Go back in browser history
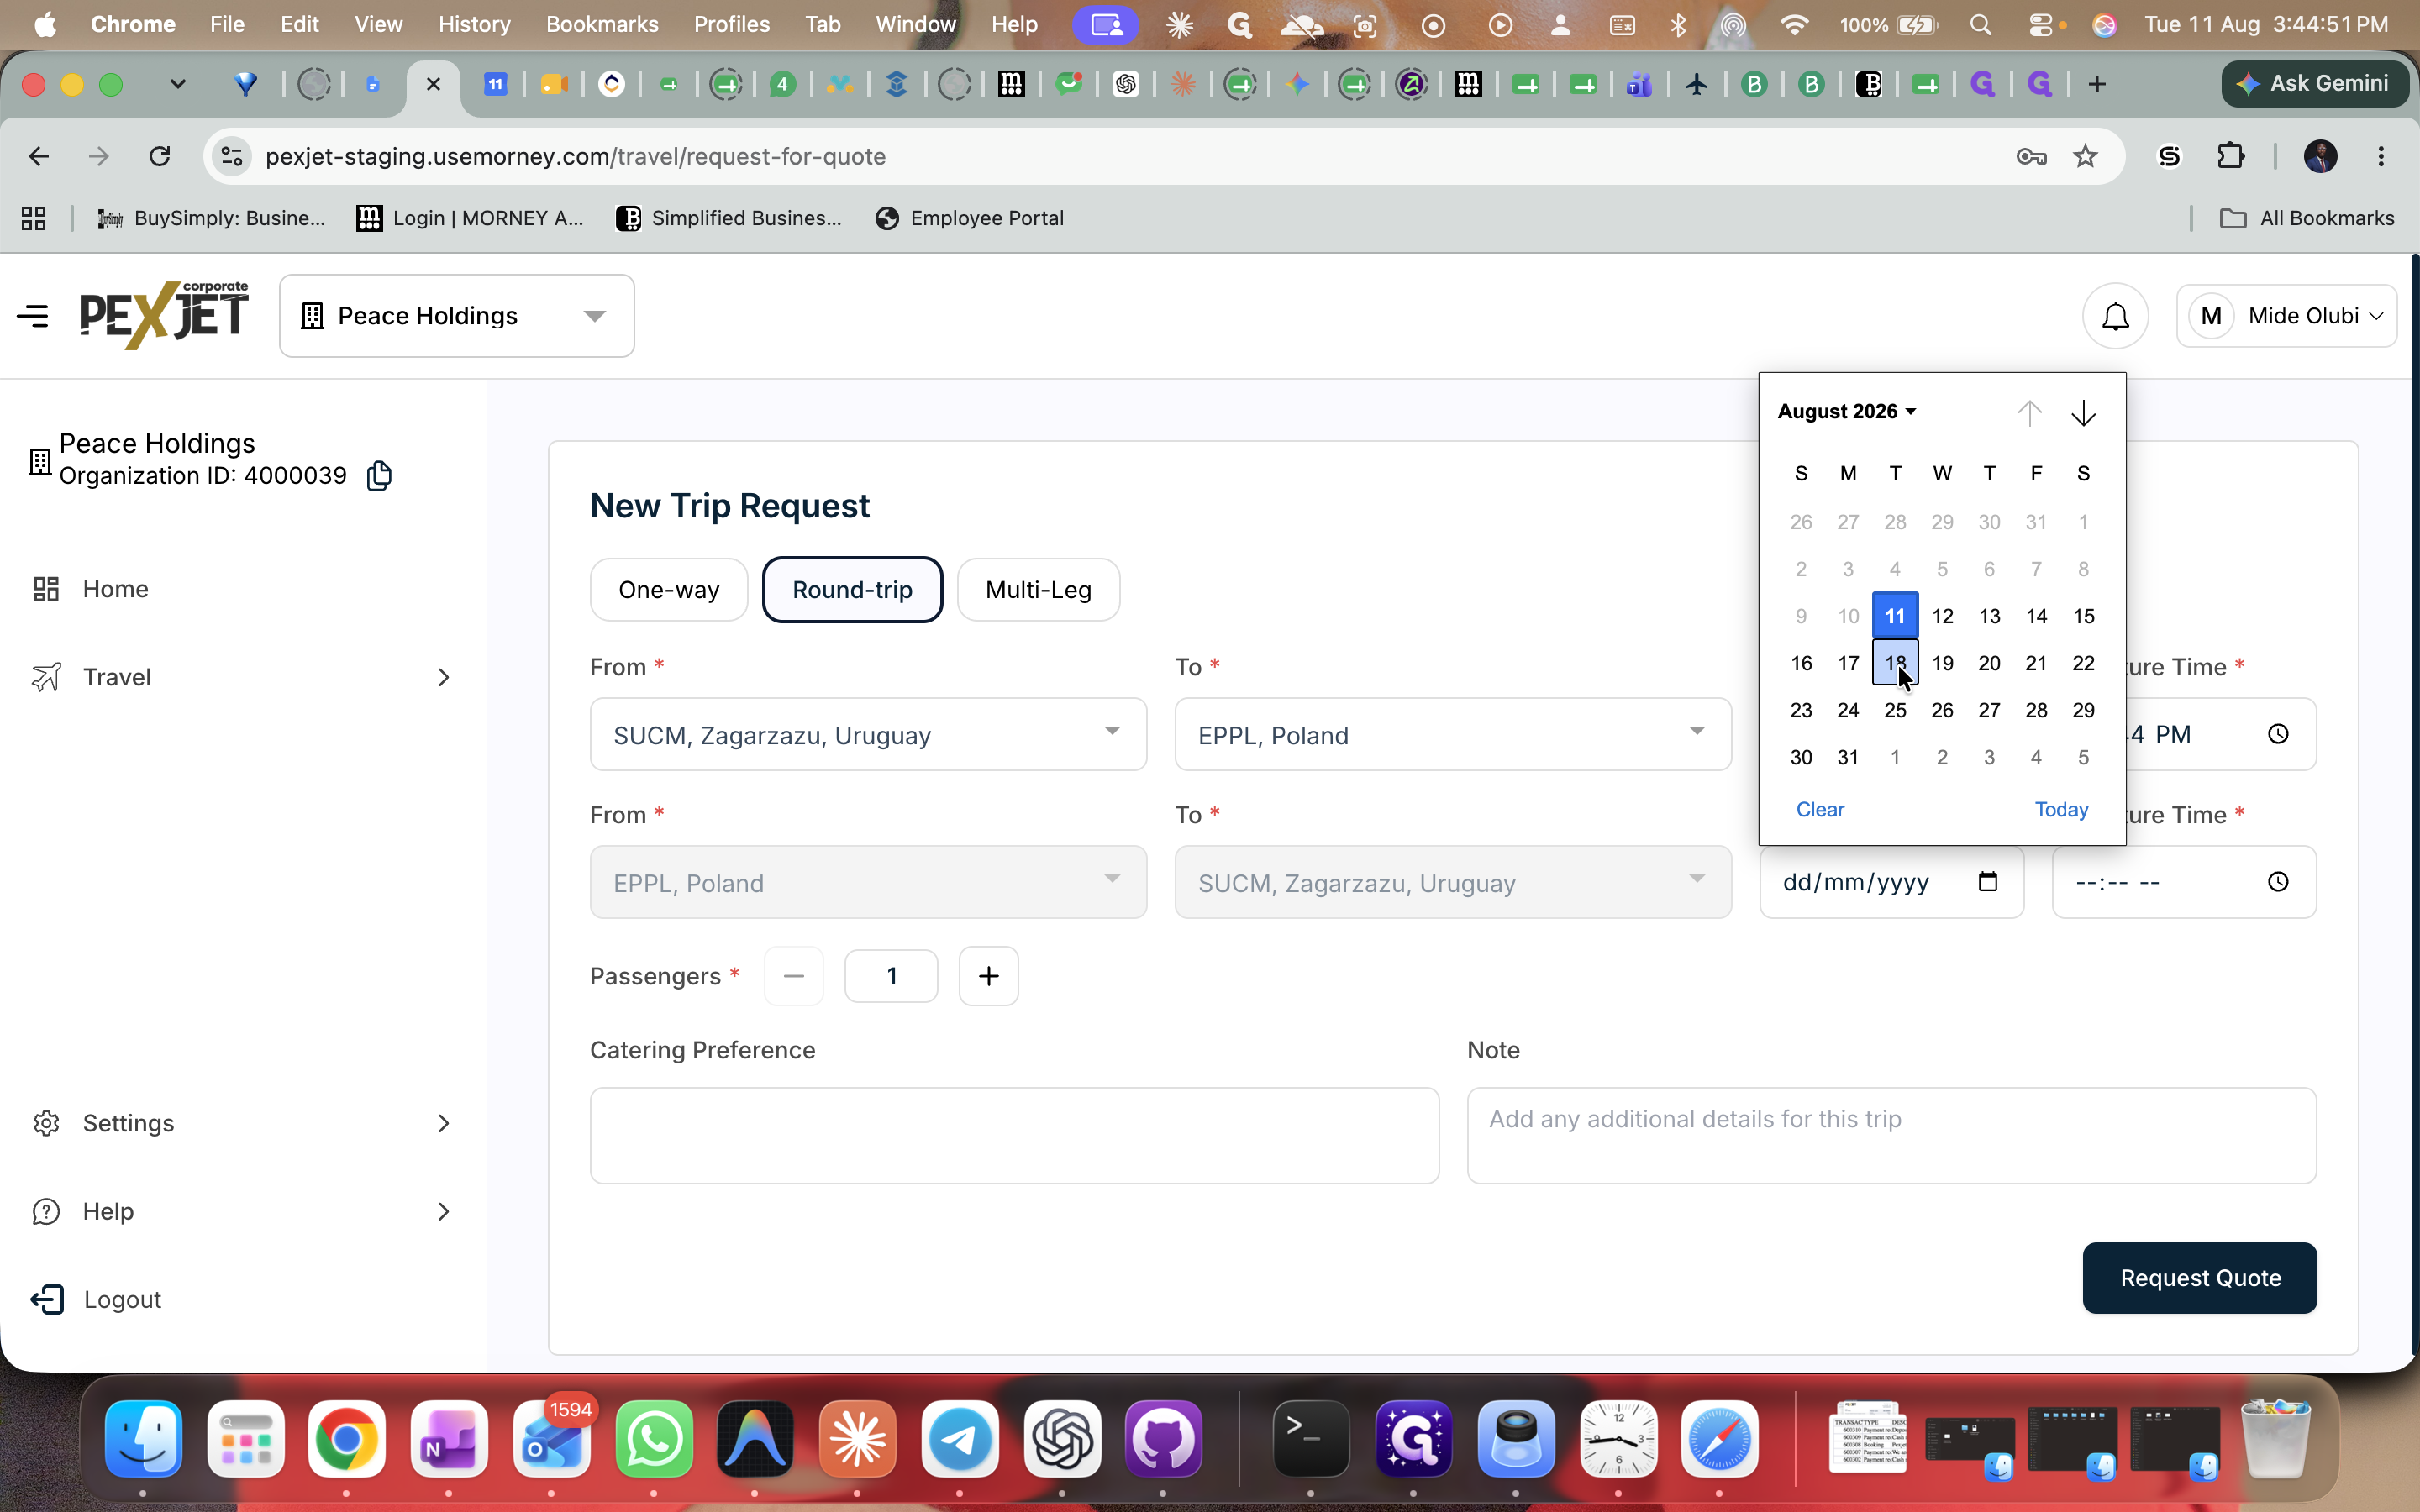The width and height of the screenshot is (2420, 1512). coord(39,156)
